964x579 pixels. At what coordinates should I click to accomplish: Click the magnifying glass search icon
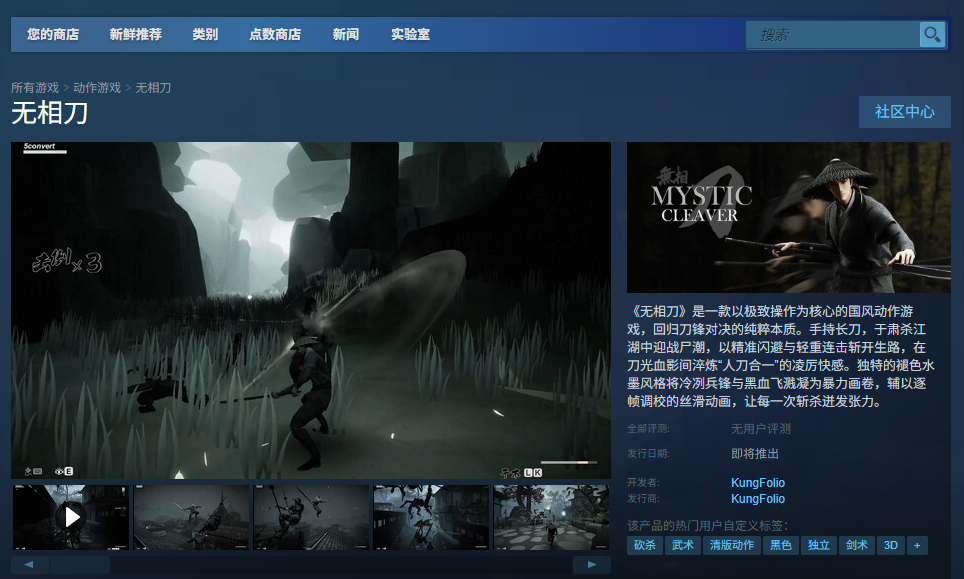[932, 35]
